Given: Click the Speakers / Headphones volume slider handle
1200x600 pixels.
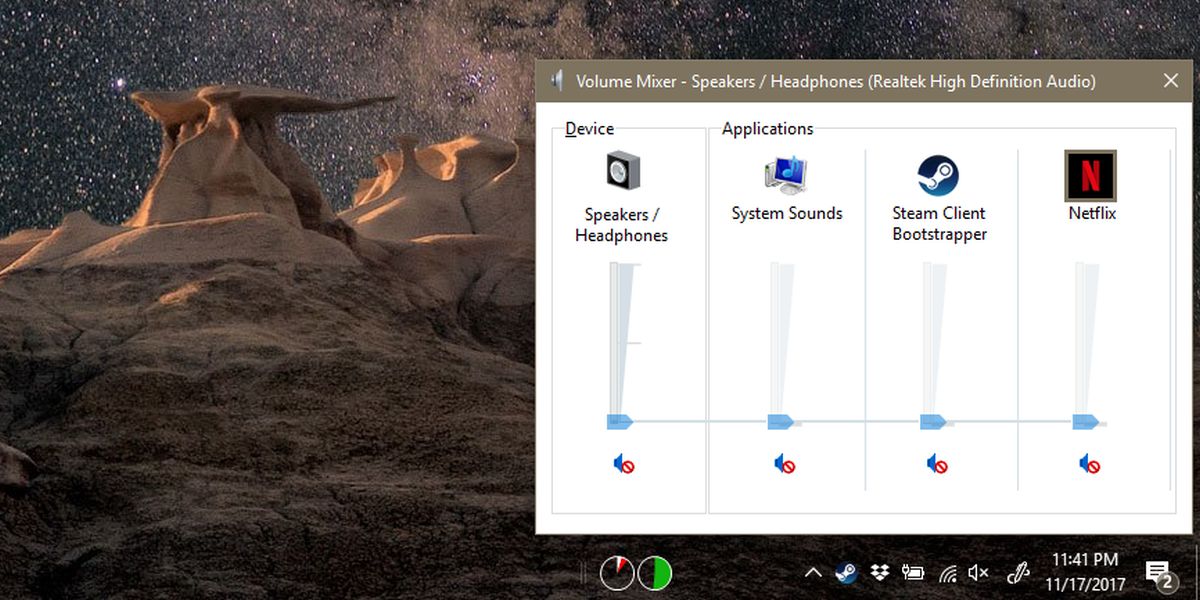Looking at the screenshot, I should [620, 422].
